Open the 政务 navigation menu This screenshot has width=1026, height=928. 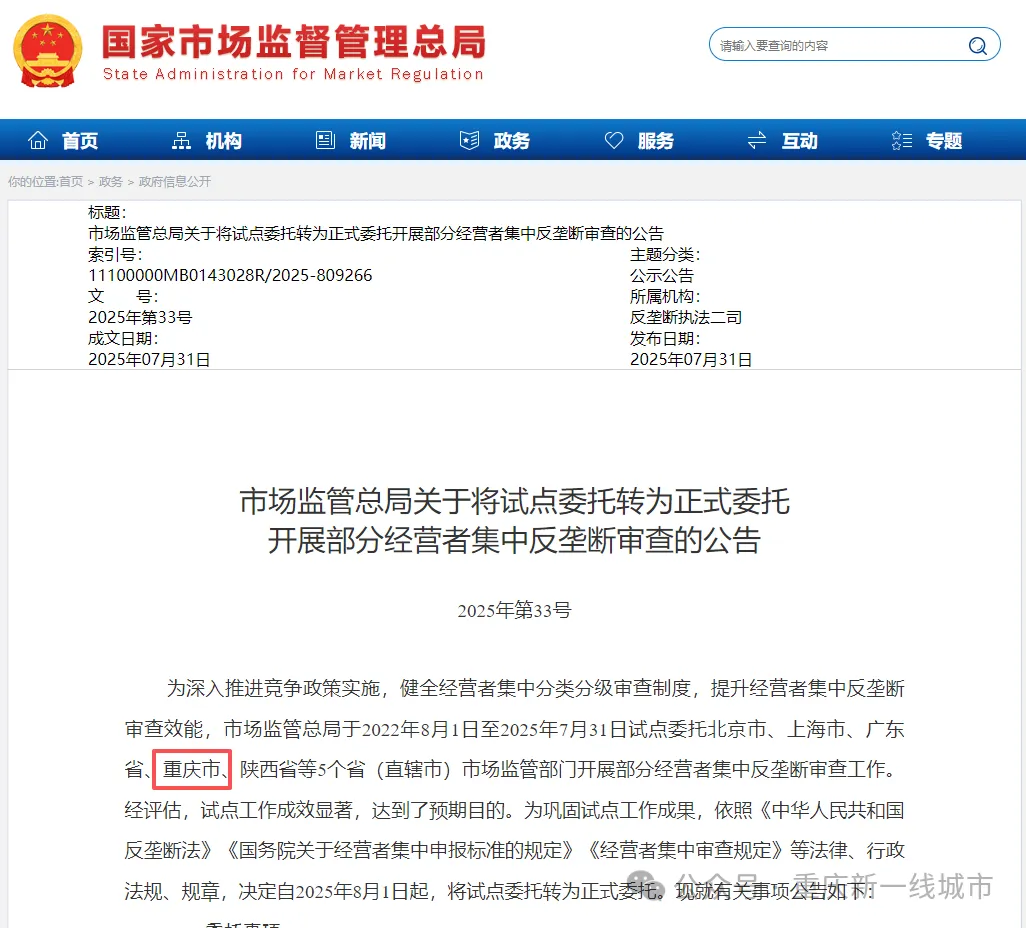click(x=512, y=140)
